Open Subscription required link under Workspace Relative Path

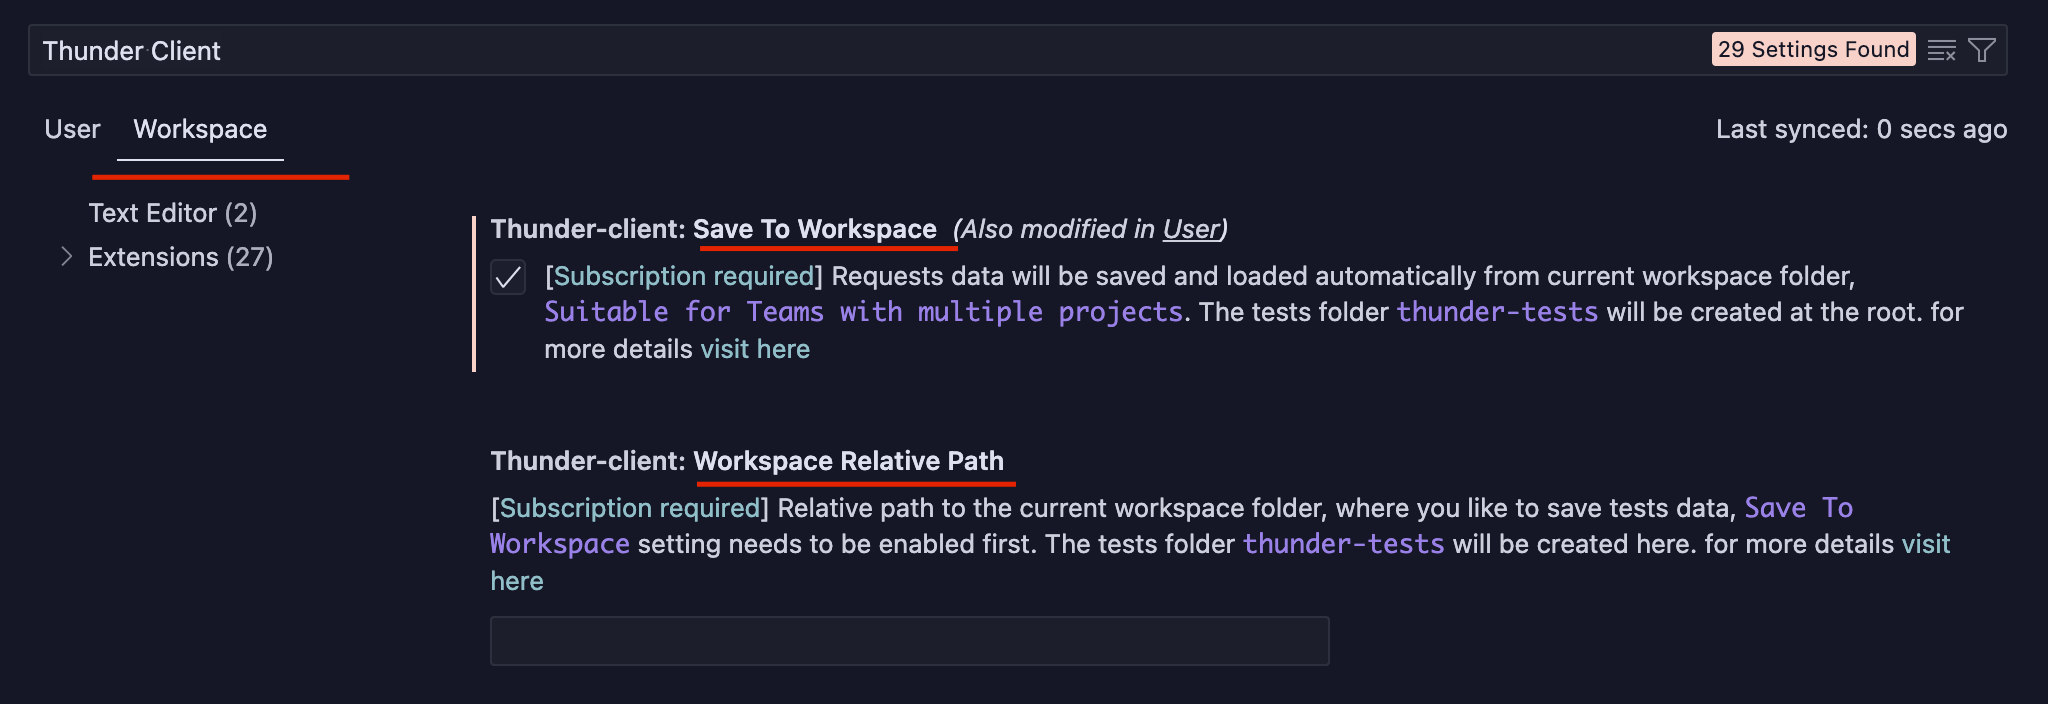pyautogui.click(x=630, y=508)
